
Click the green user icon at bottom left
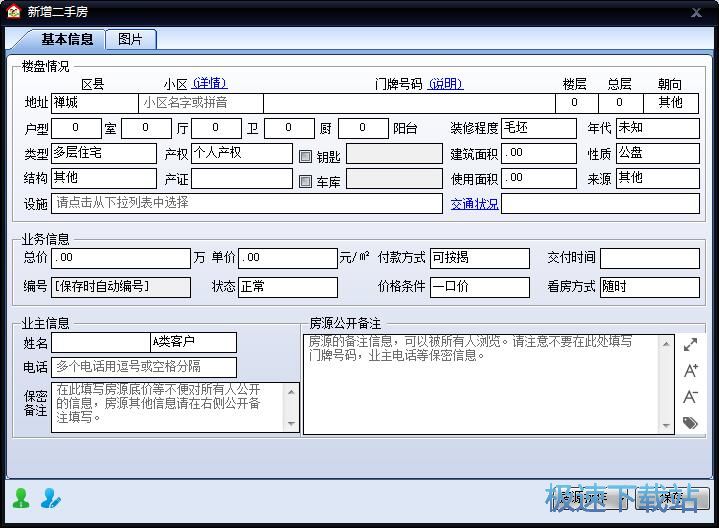[x=20, y=497]
